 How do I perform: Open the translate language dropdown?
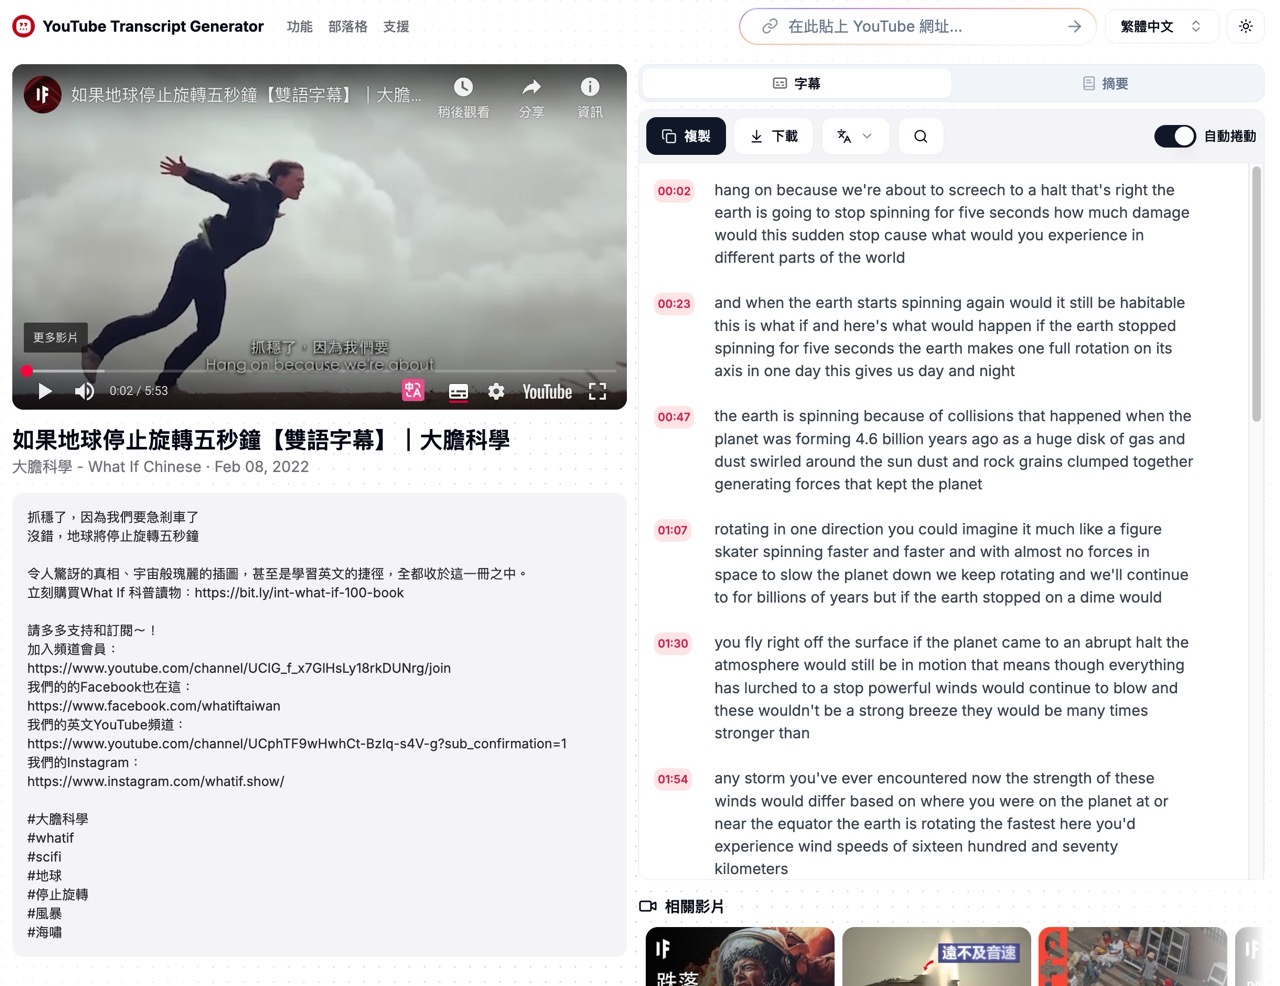[854, 136]
